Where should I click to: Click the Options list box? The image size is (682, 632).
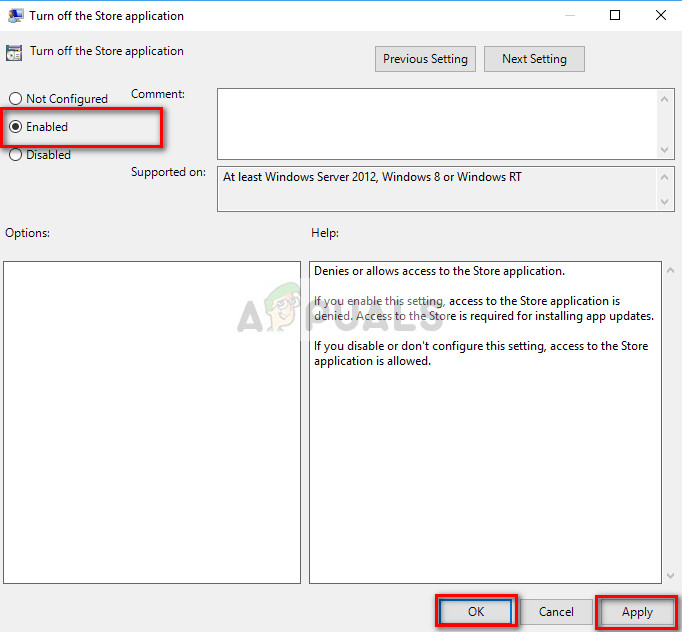coord(152,422)
